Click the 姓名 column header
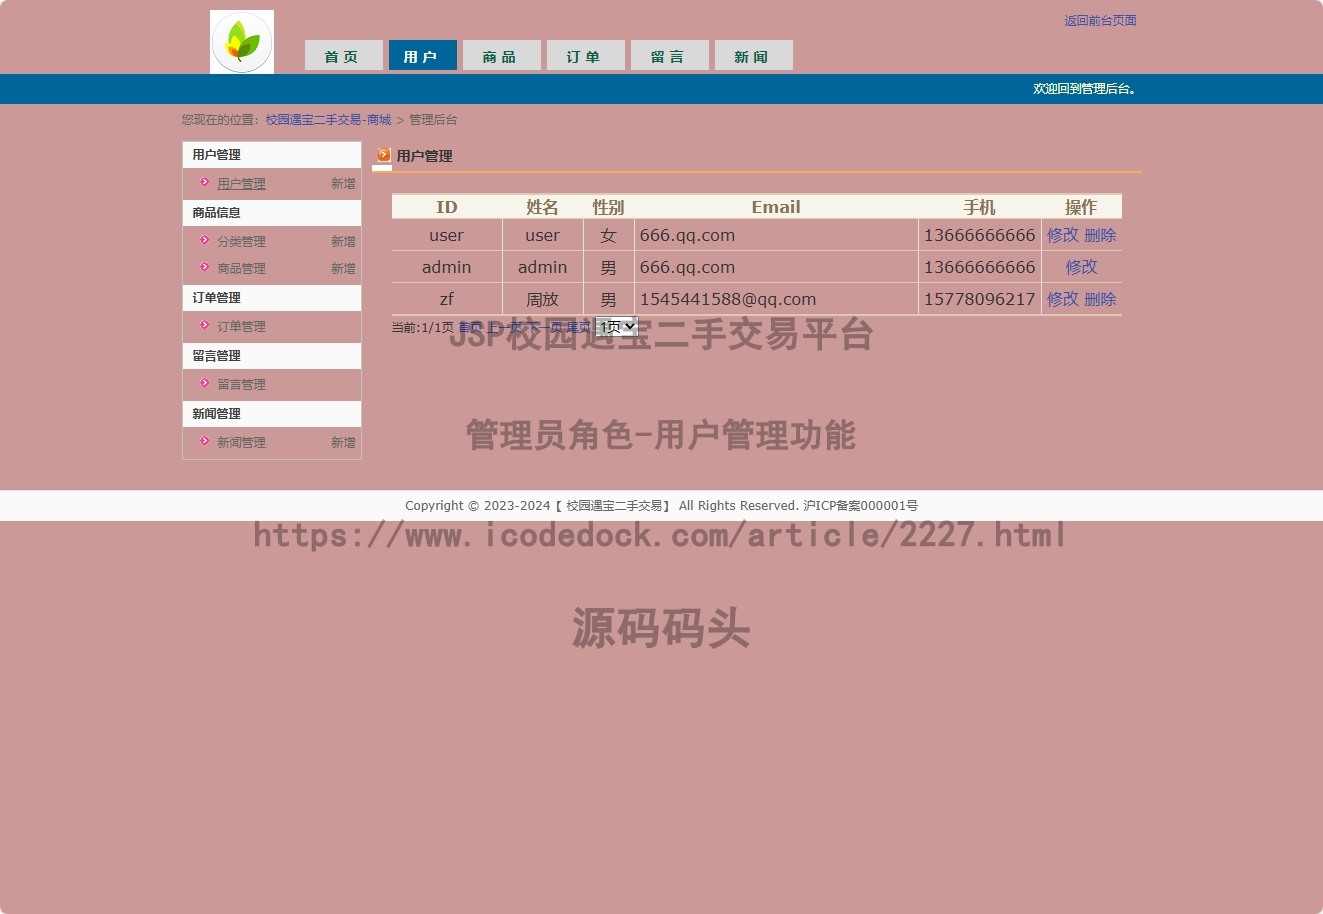This screenshot has width=1323, height=914. (542, 207)
